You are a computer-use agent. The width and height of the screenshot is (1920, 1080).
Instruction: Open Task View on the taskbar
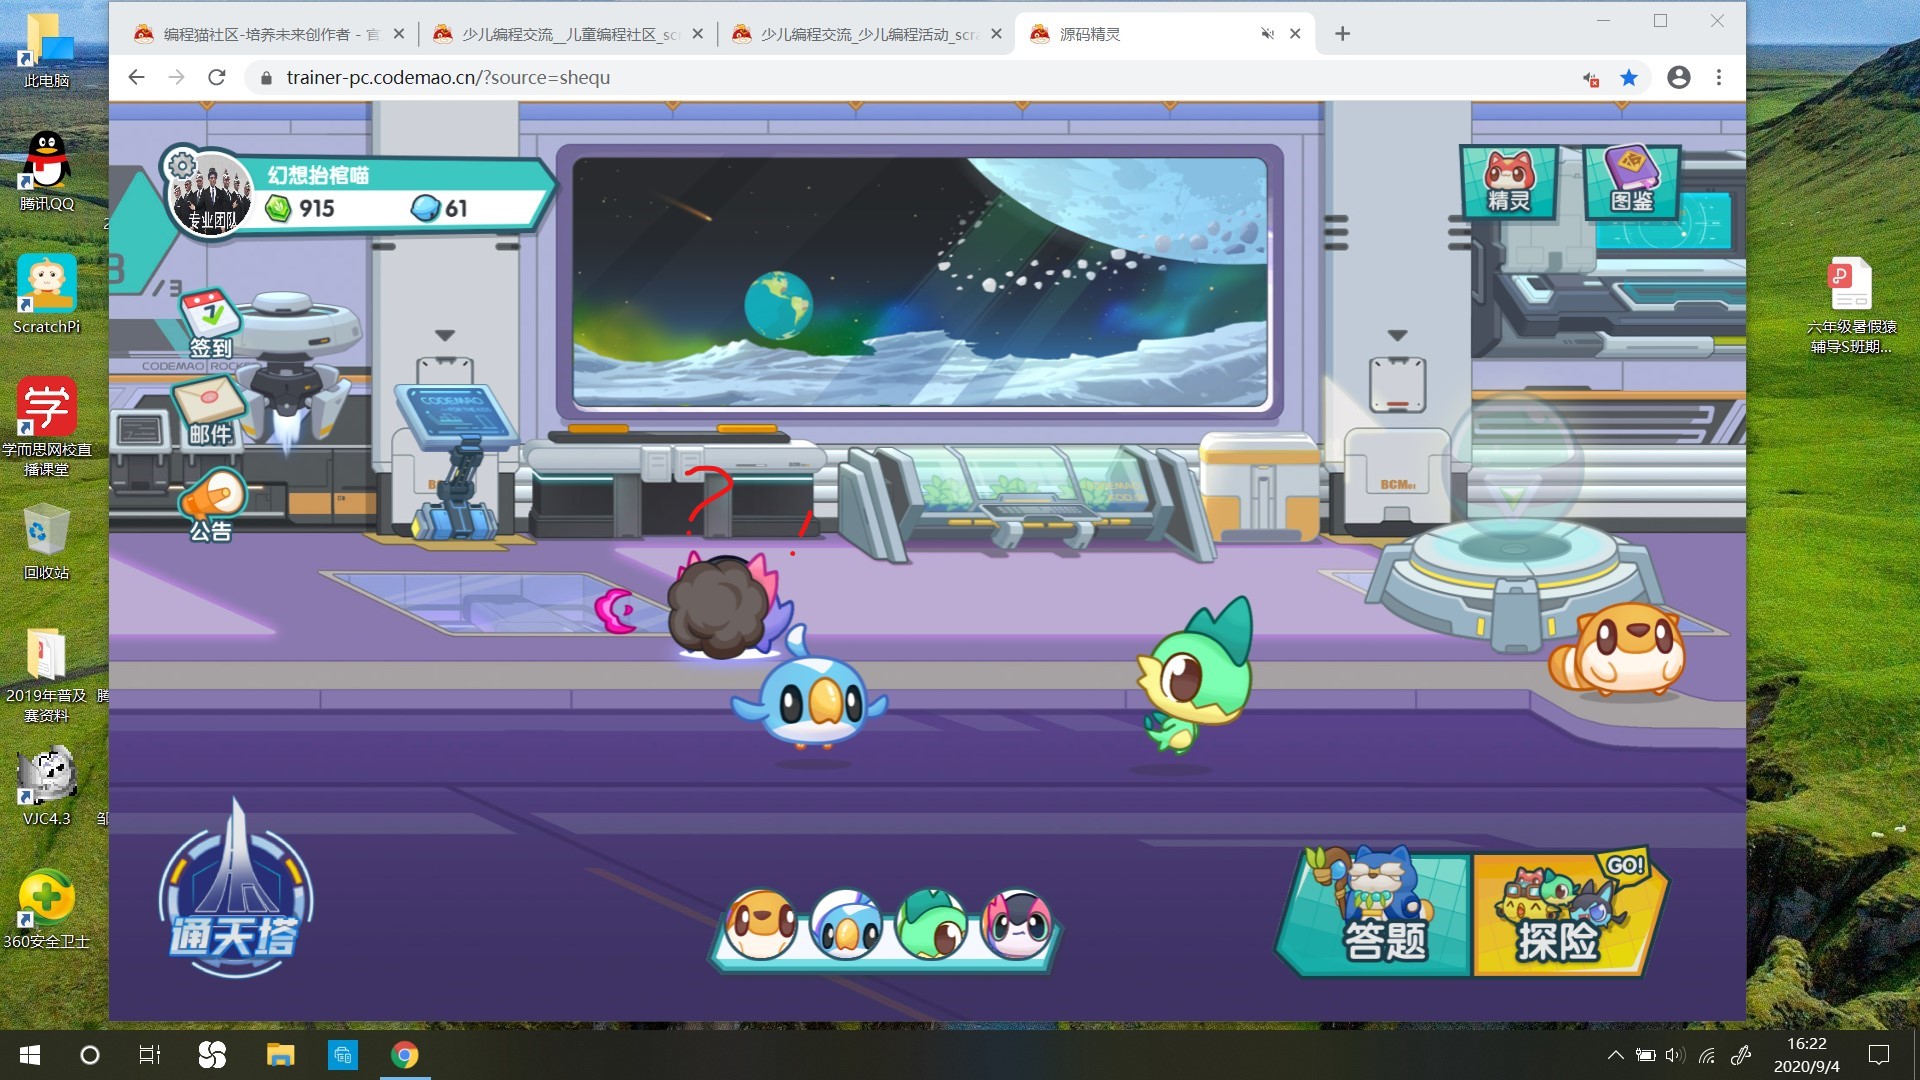click(x=150, y=1055)
